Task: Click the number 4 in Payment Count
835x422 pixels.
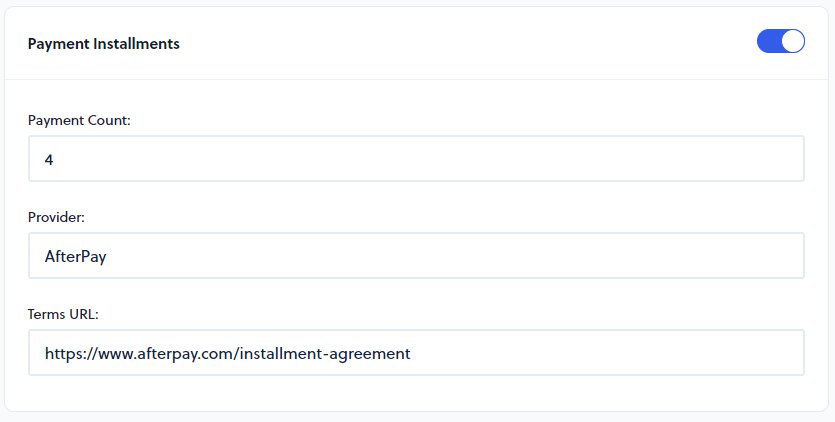Action: click(49, 159)
